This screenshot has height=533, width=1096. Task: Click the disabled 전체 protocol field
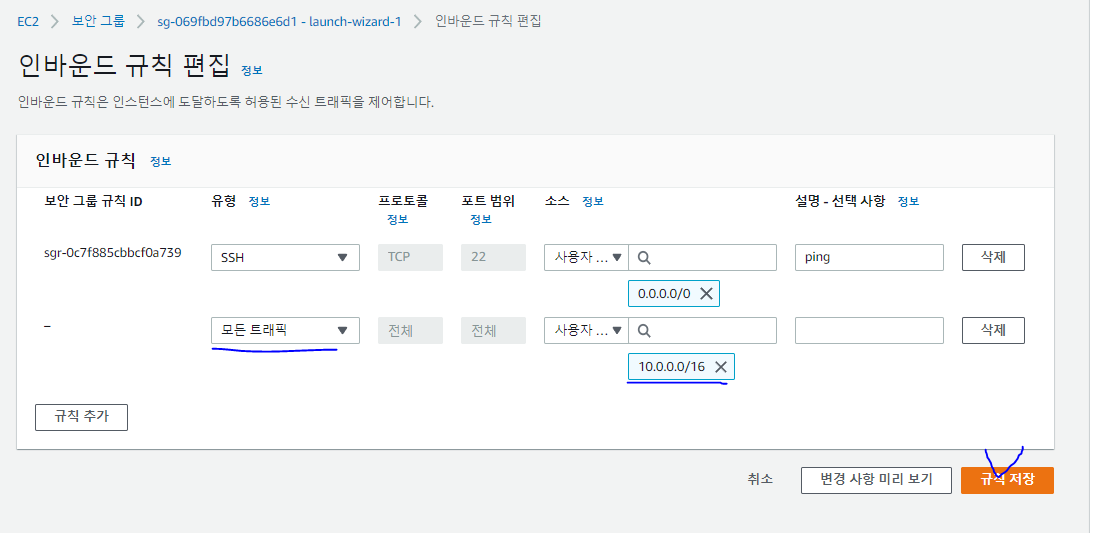[410, 330]
